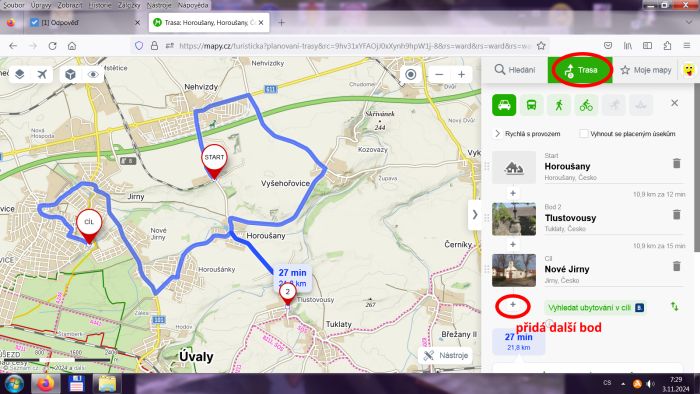The image size is (700, 394).
Task: Open the Hledání search tab
Action: tap(515, 70)
